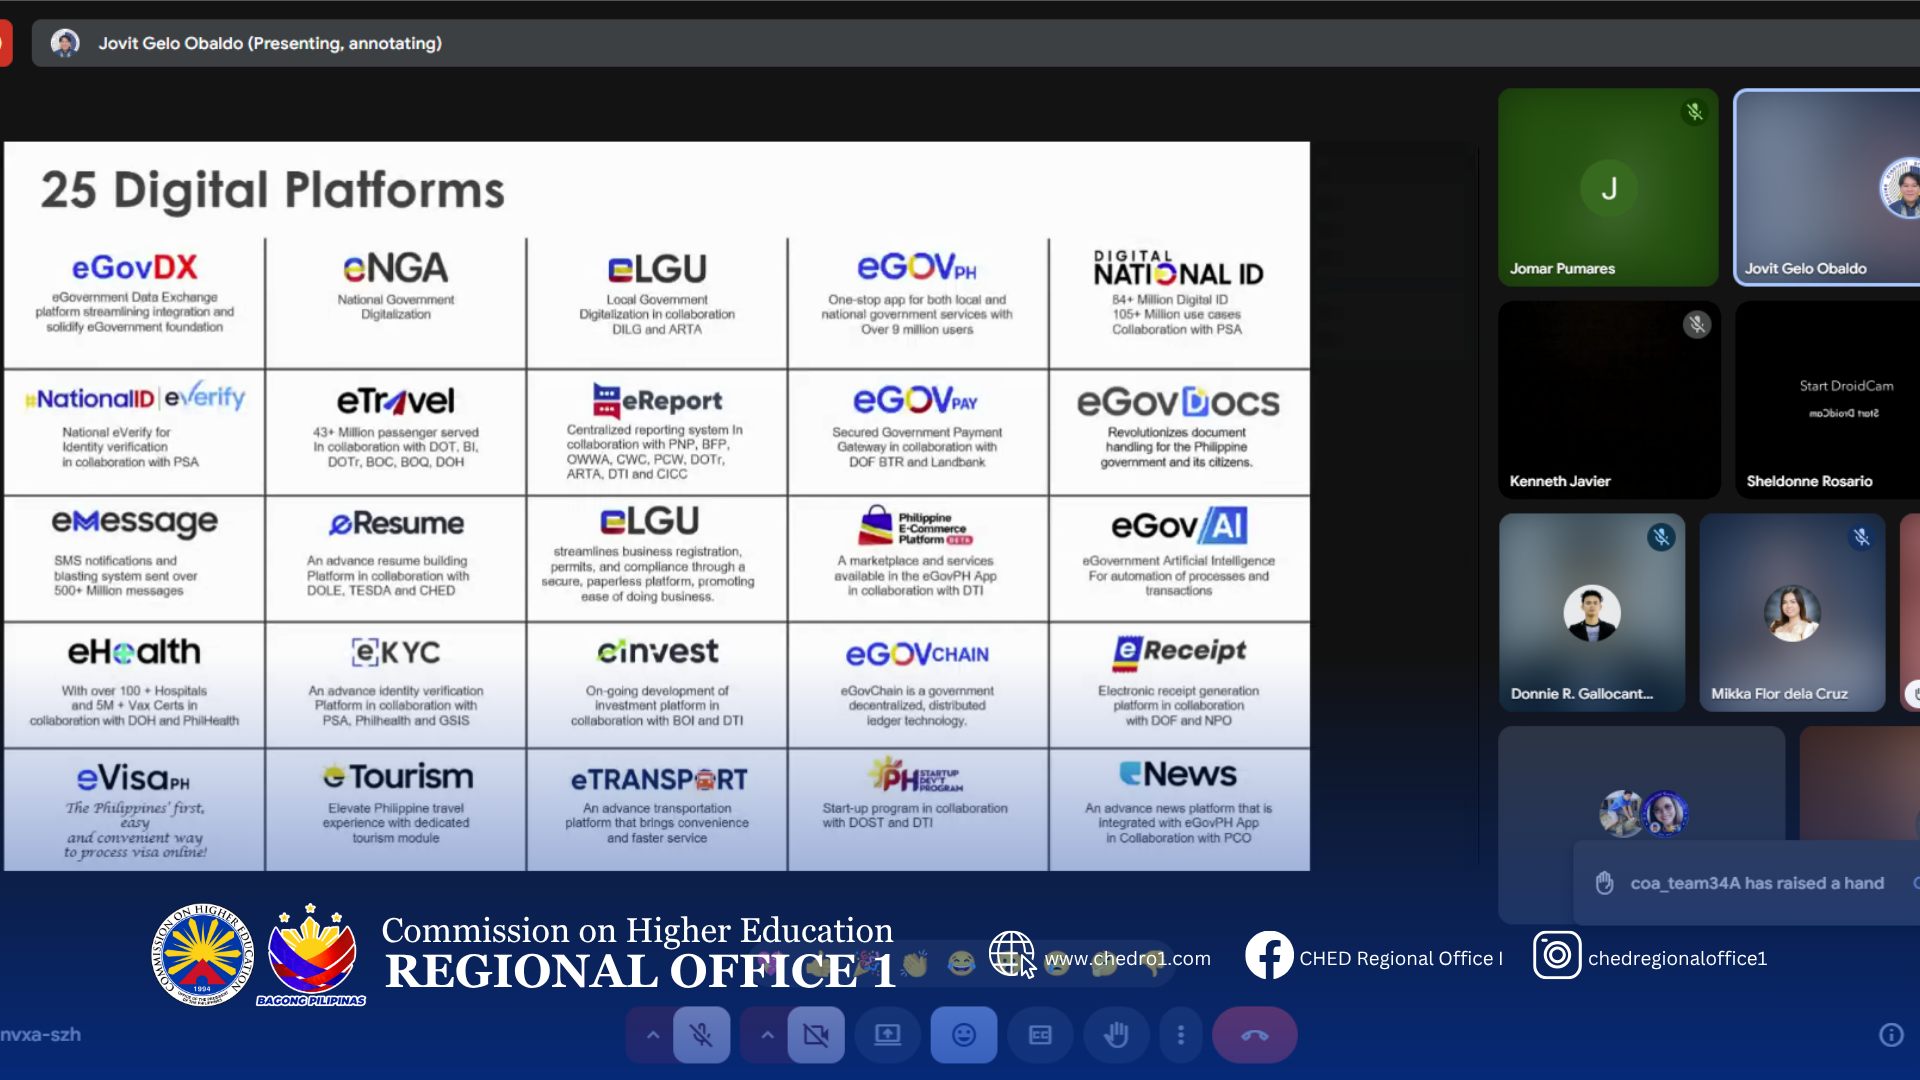The image size is (1920, 1080).
Task: Click the eKYC logo on the slide
Action: pos(396,652)
